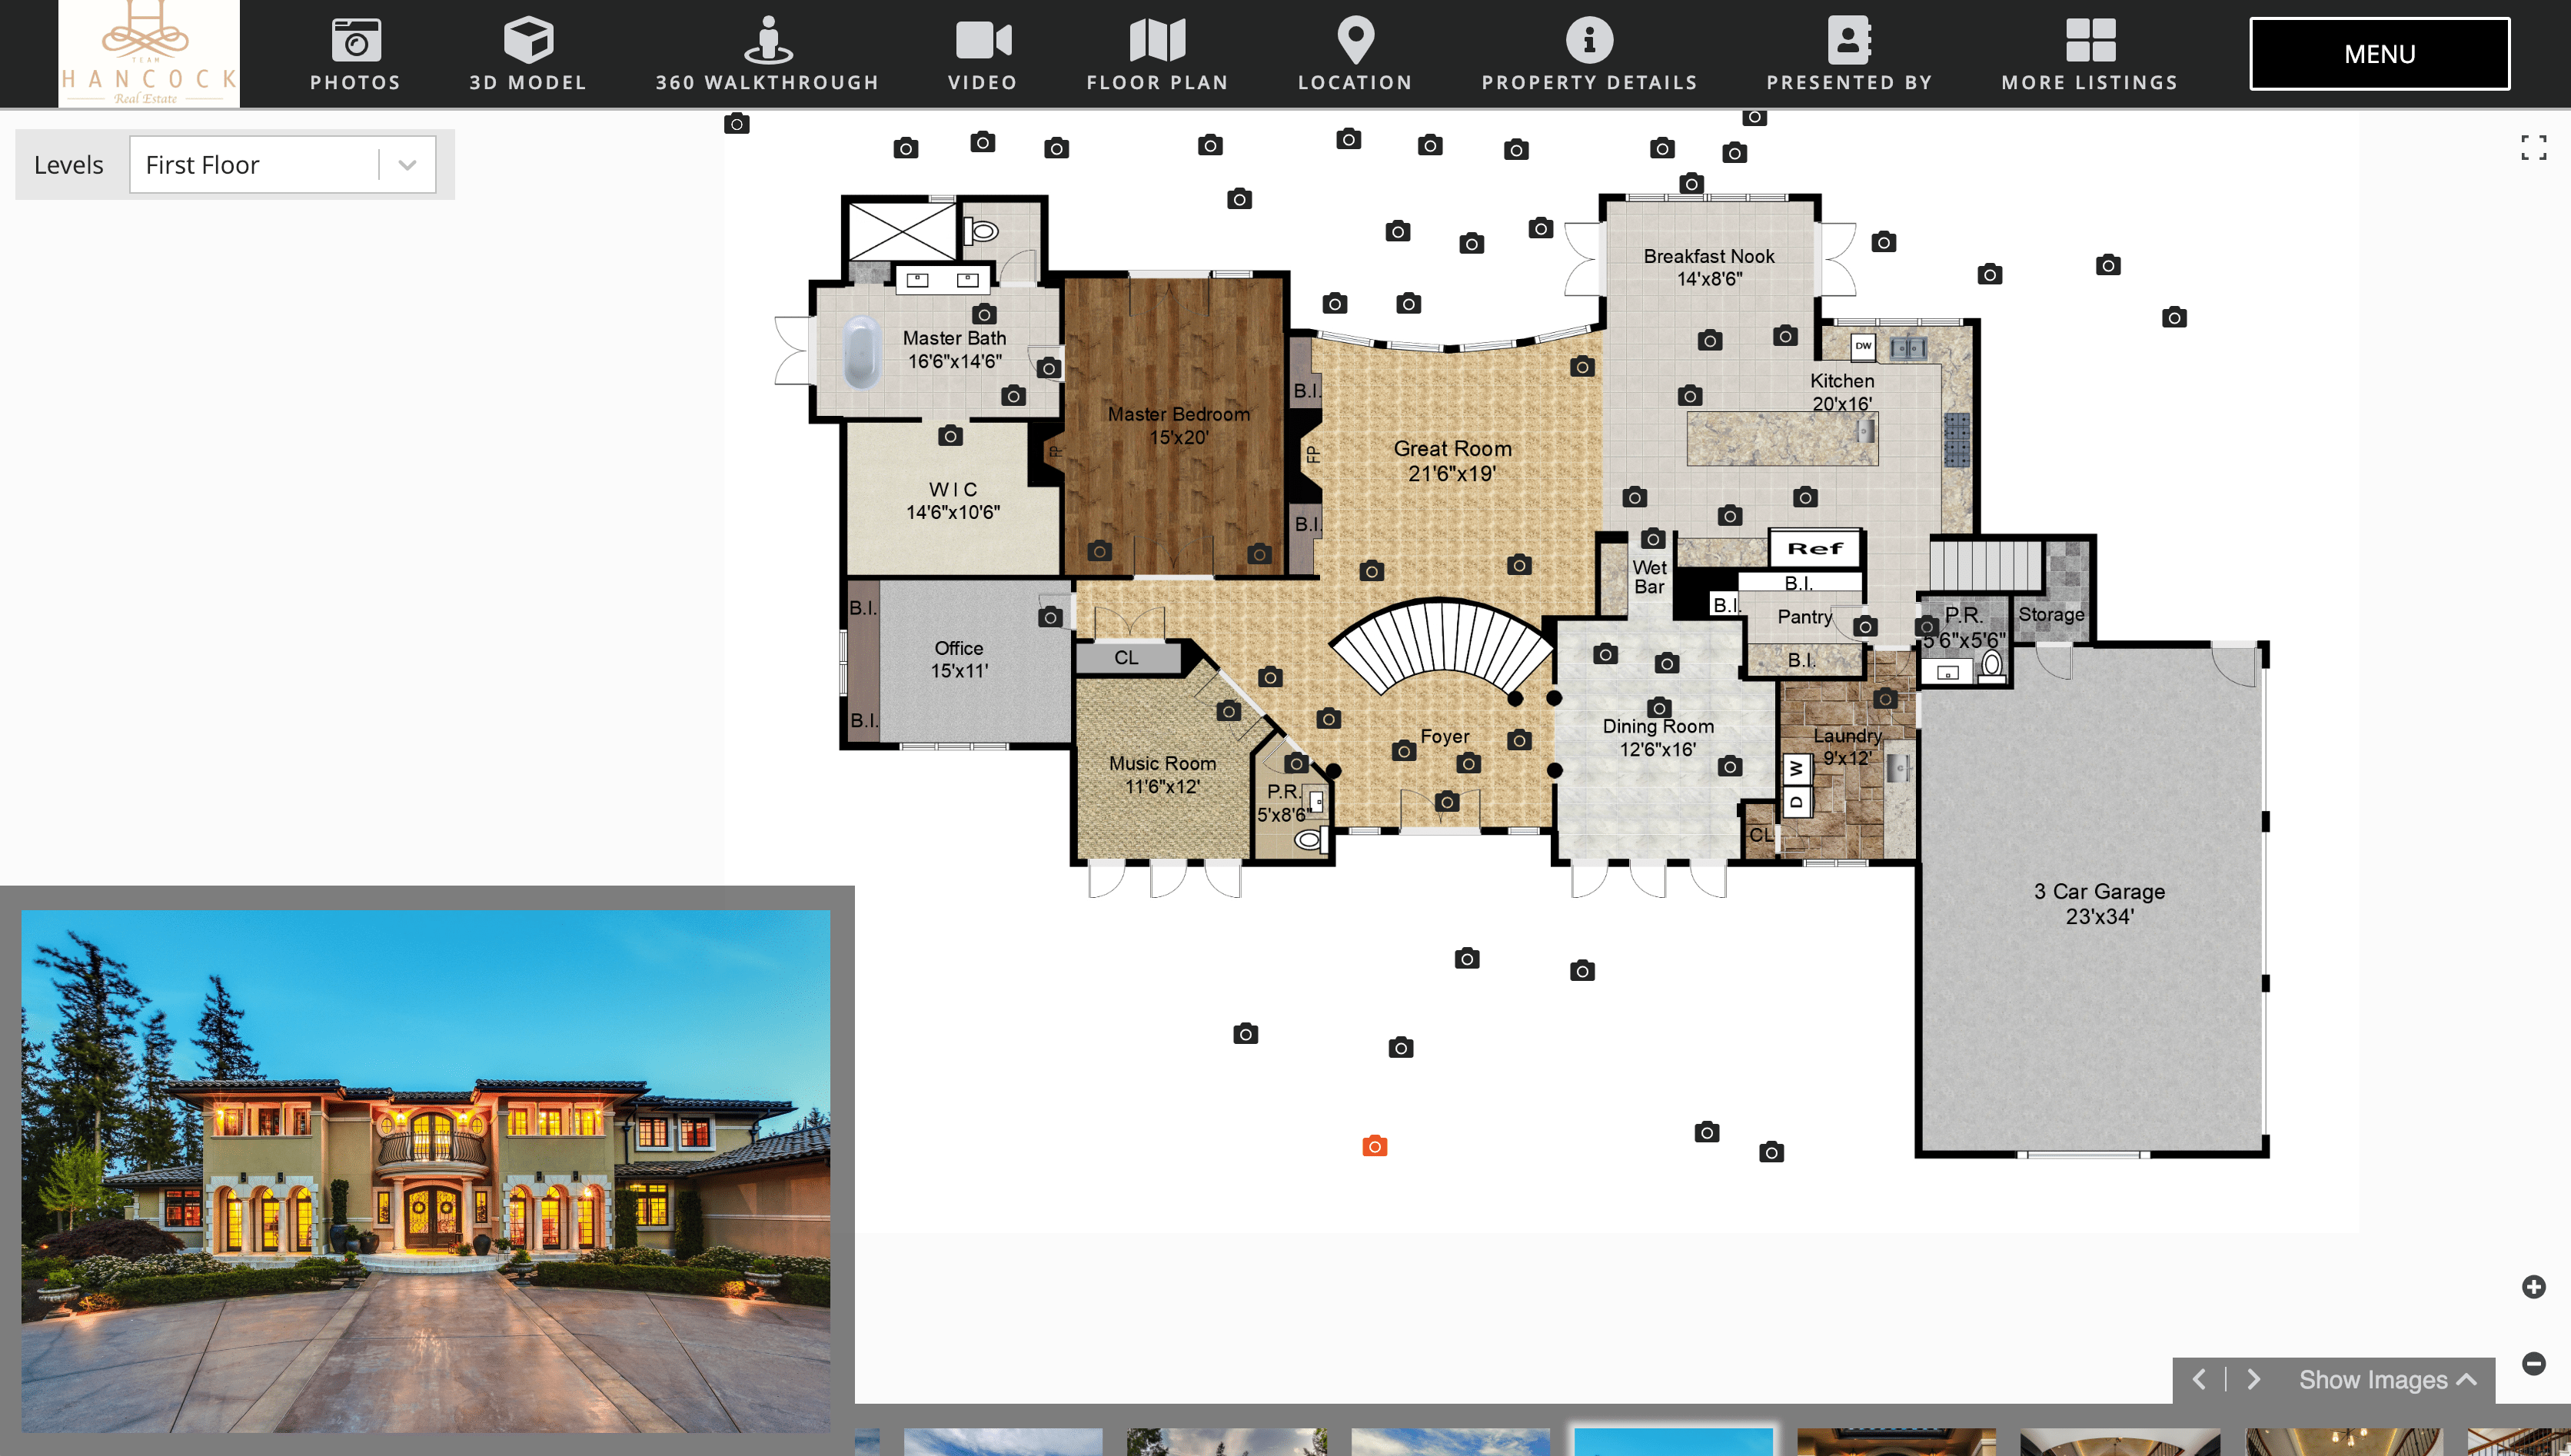Zoom out with the minus icon
This screenshot has height=1456, width=2571.
pos(2533,1363)
